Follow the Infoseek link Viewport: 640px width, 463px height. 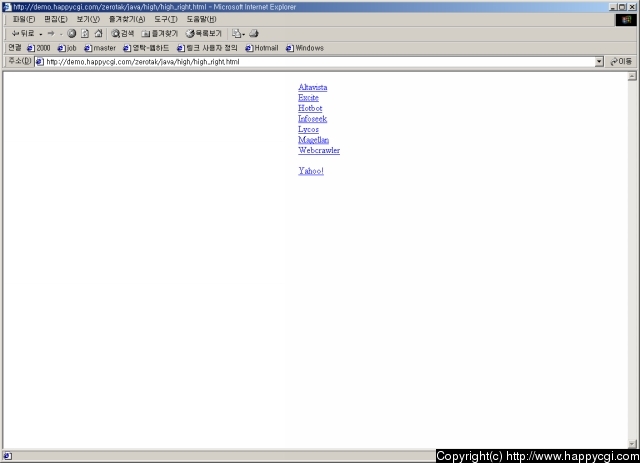312,119
